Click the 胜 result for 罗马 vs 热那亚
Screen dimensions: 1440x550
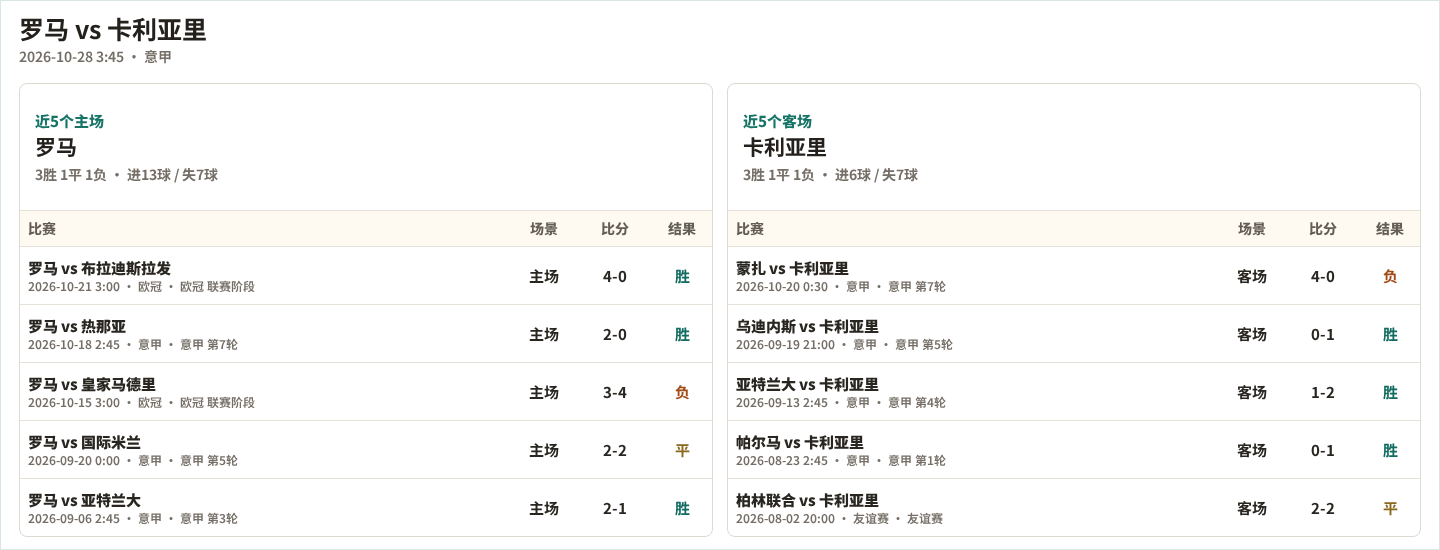click(x=682, y=334)
